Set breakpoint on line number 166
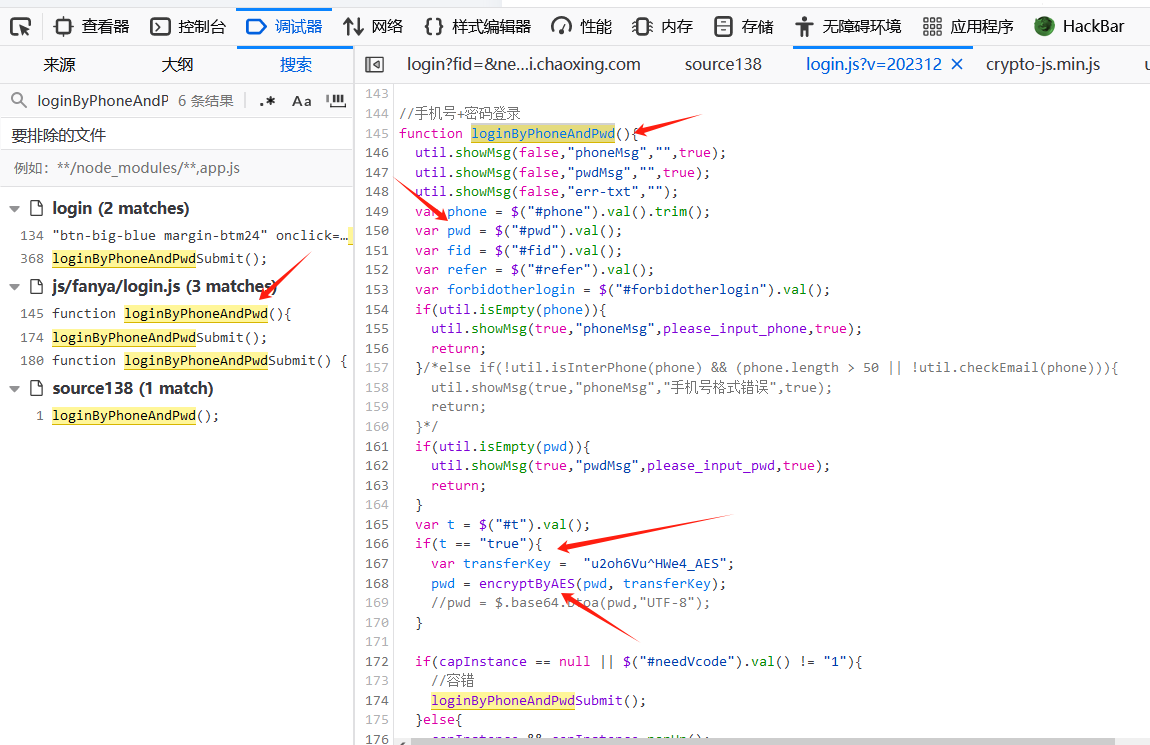The image size is (1150, 745). tap(376, 544)
